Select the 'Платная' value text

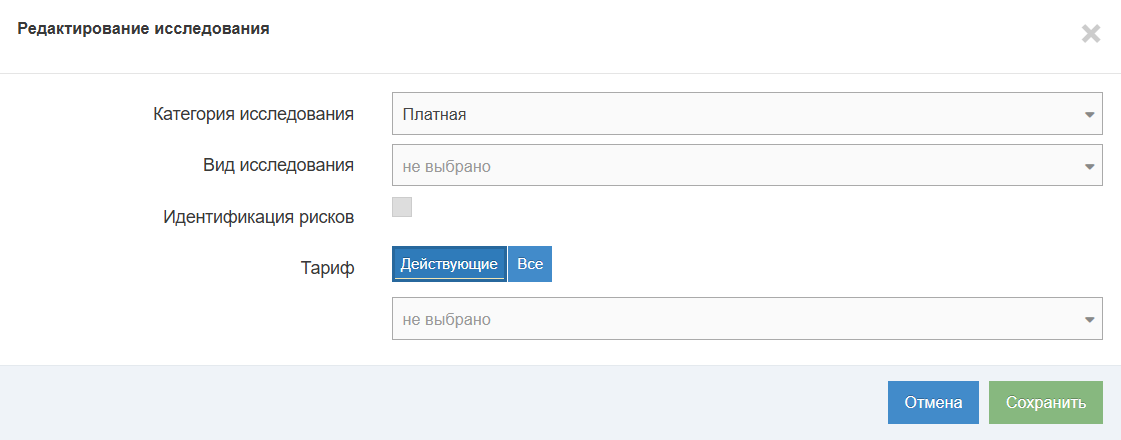pos(434,115)
